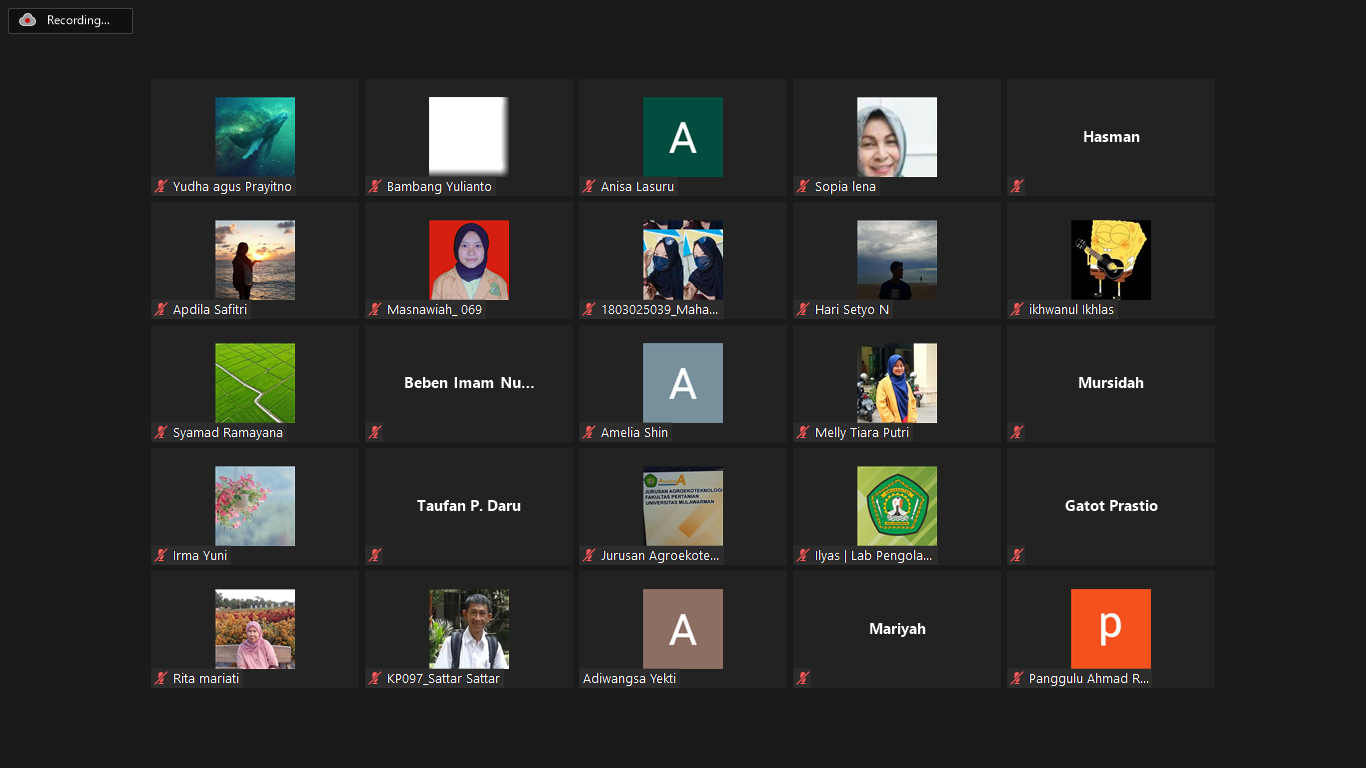Click the red Recording cloud icon
This screenshot has height=768, width=1366.
(28, 20)
